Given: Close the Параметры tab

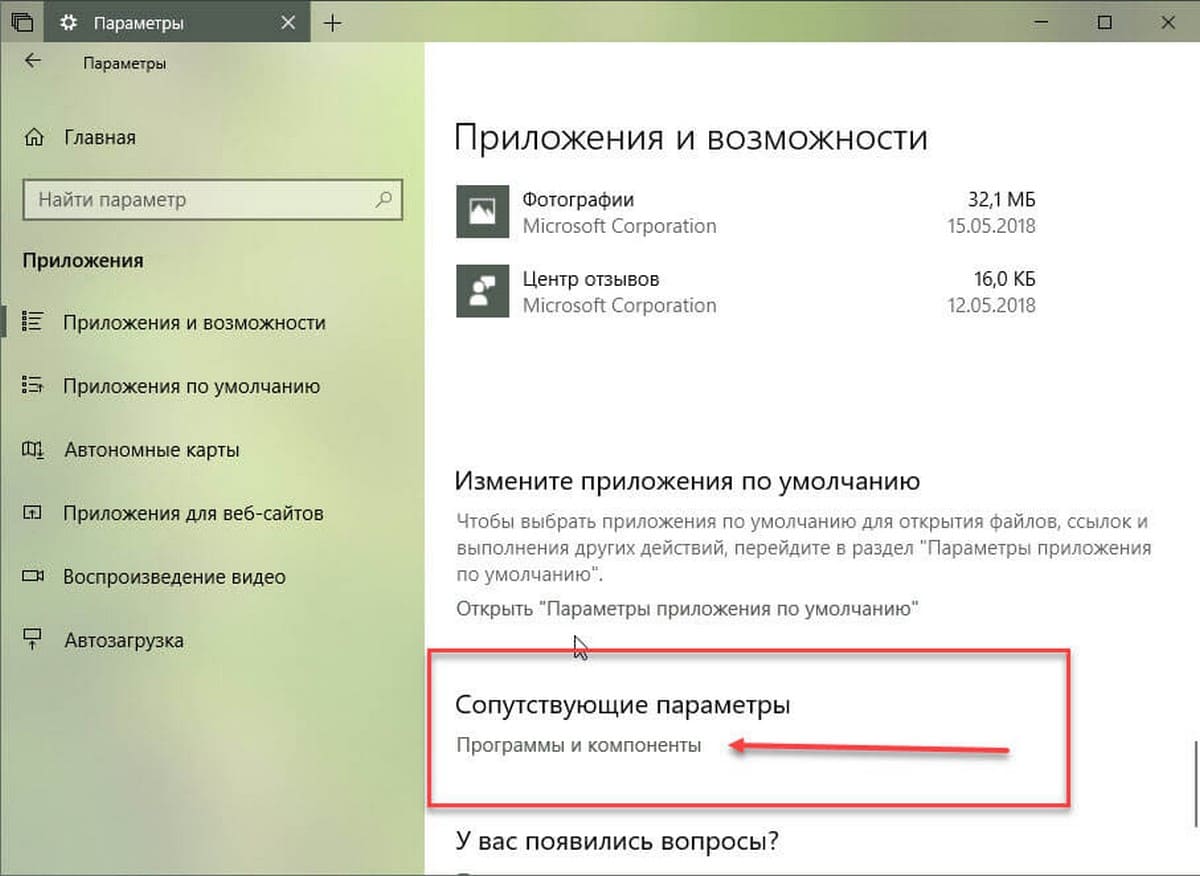Looking at the screenshot, I should pos(287,23).
